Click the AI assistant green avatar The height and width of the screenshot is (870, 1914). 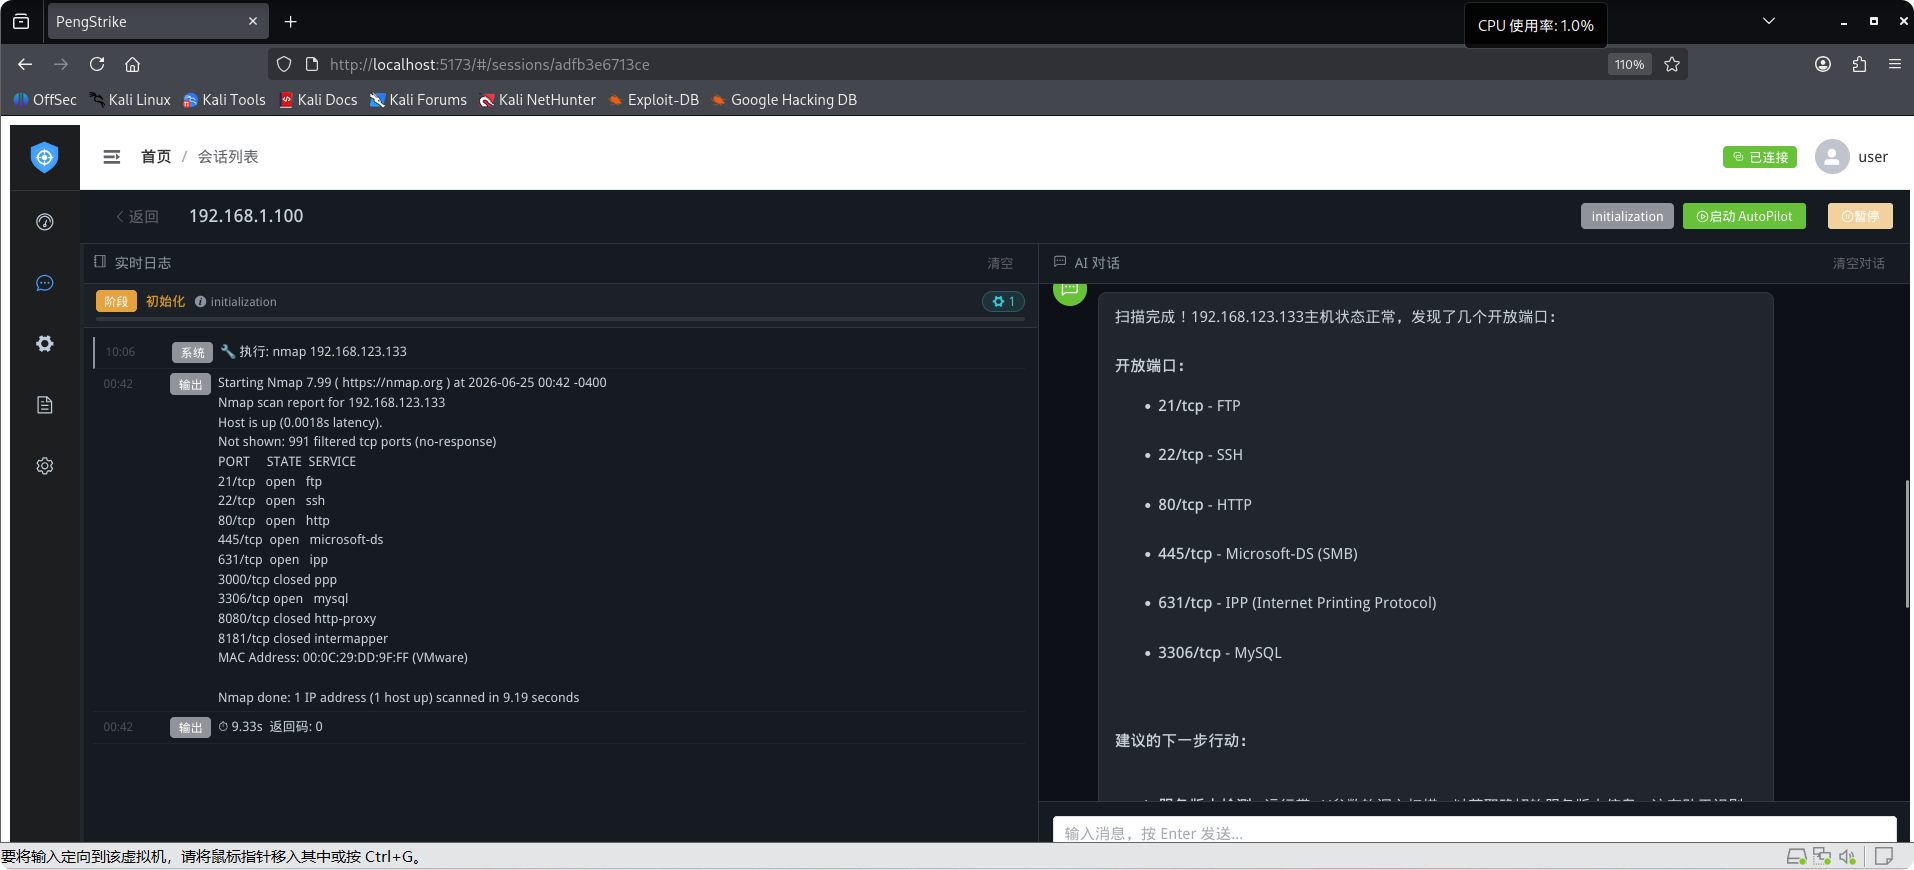[1070, 294]
